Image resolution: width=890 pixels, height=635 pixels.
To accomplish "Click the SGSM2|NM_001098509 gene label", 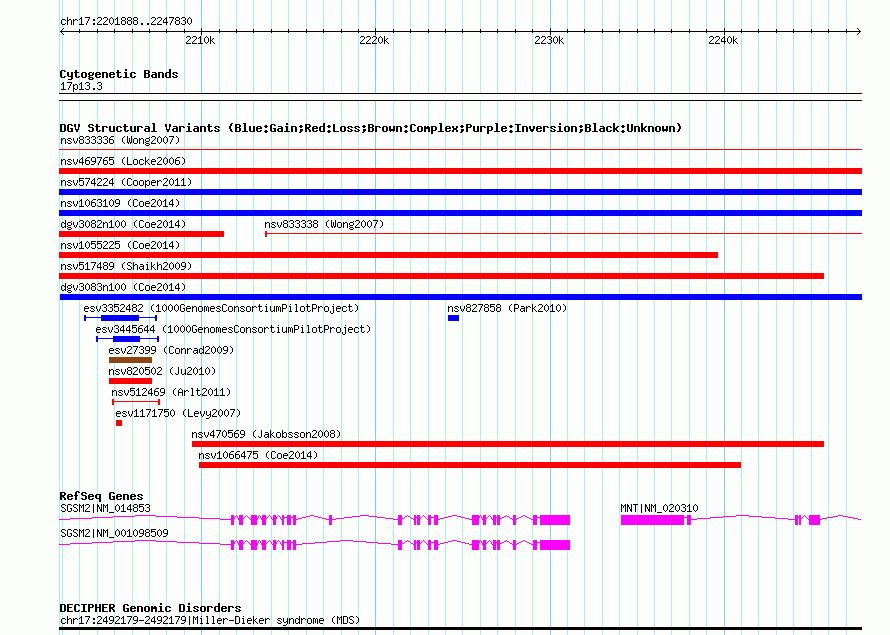I will [x=114, y=533].
